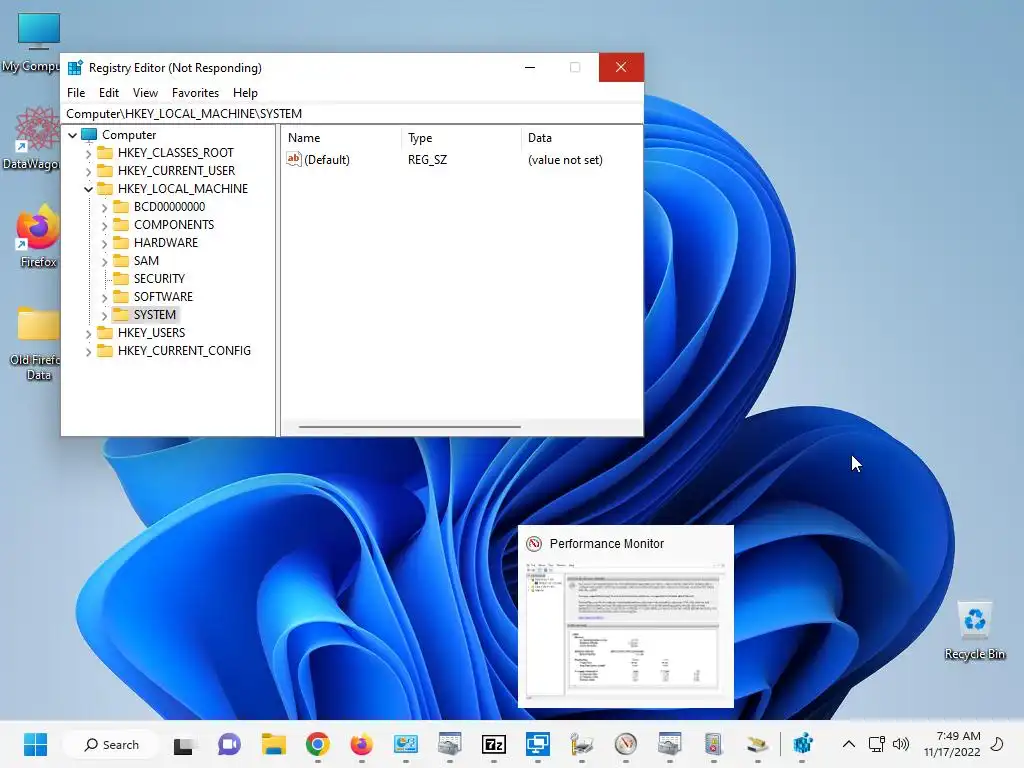Viewport: 1024px width, 768px height.
Task: Open the Help menu
Action: coord(245,93)
